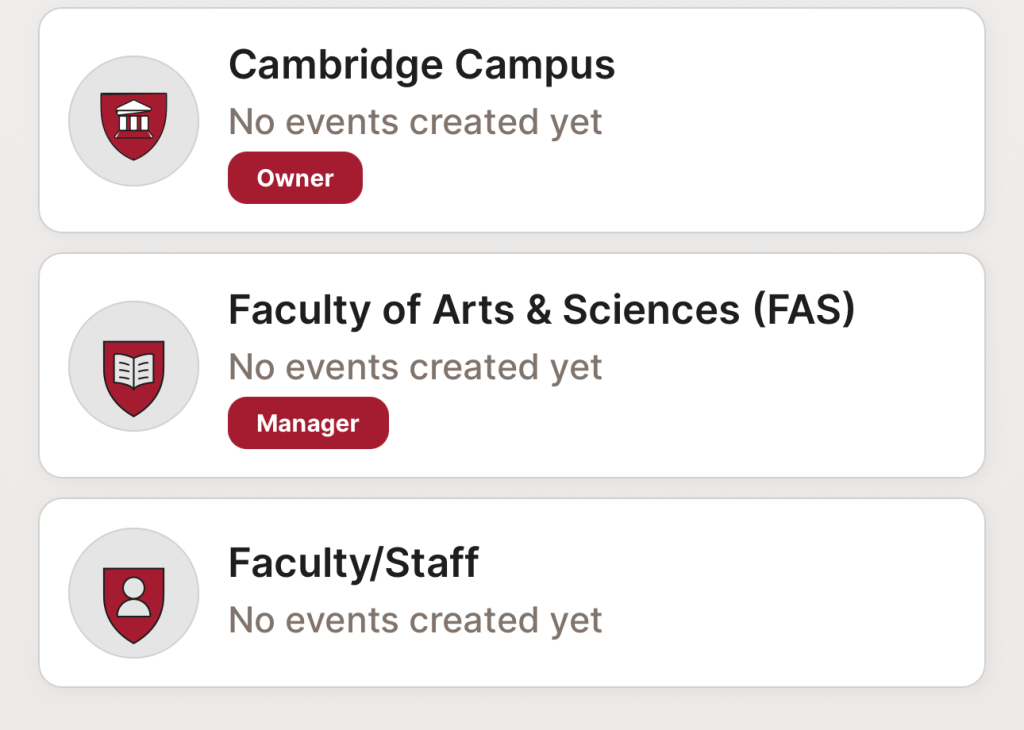Open the Cambridge Campus title
Screen dimensions: 1024x730
[x=421, y=65]
